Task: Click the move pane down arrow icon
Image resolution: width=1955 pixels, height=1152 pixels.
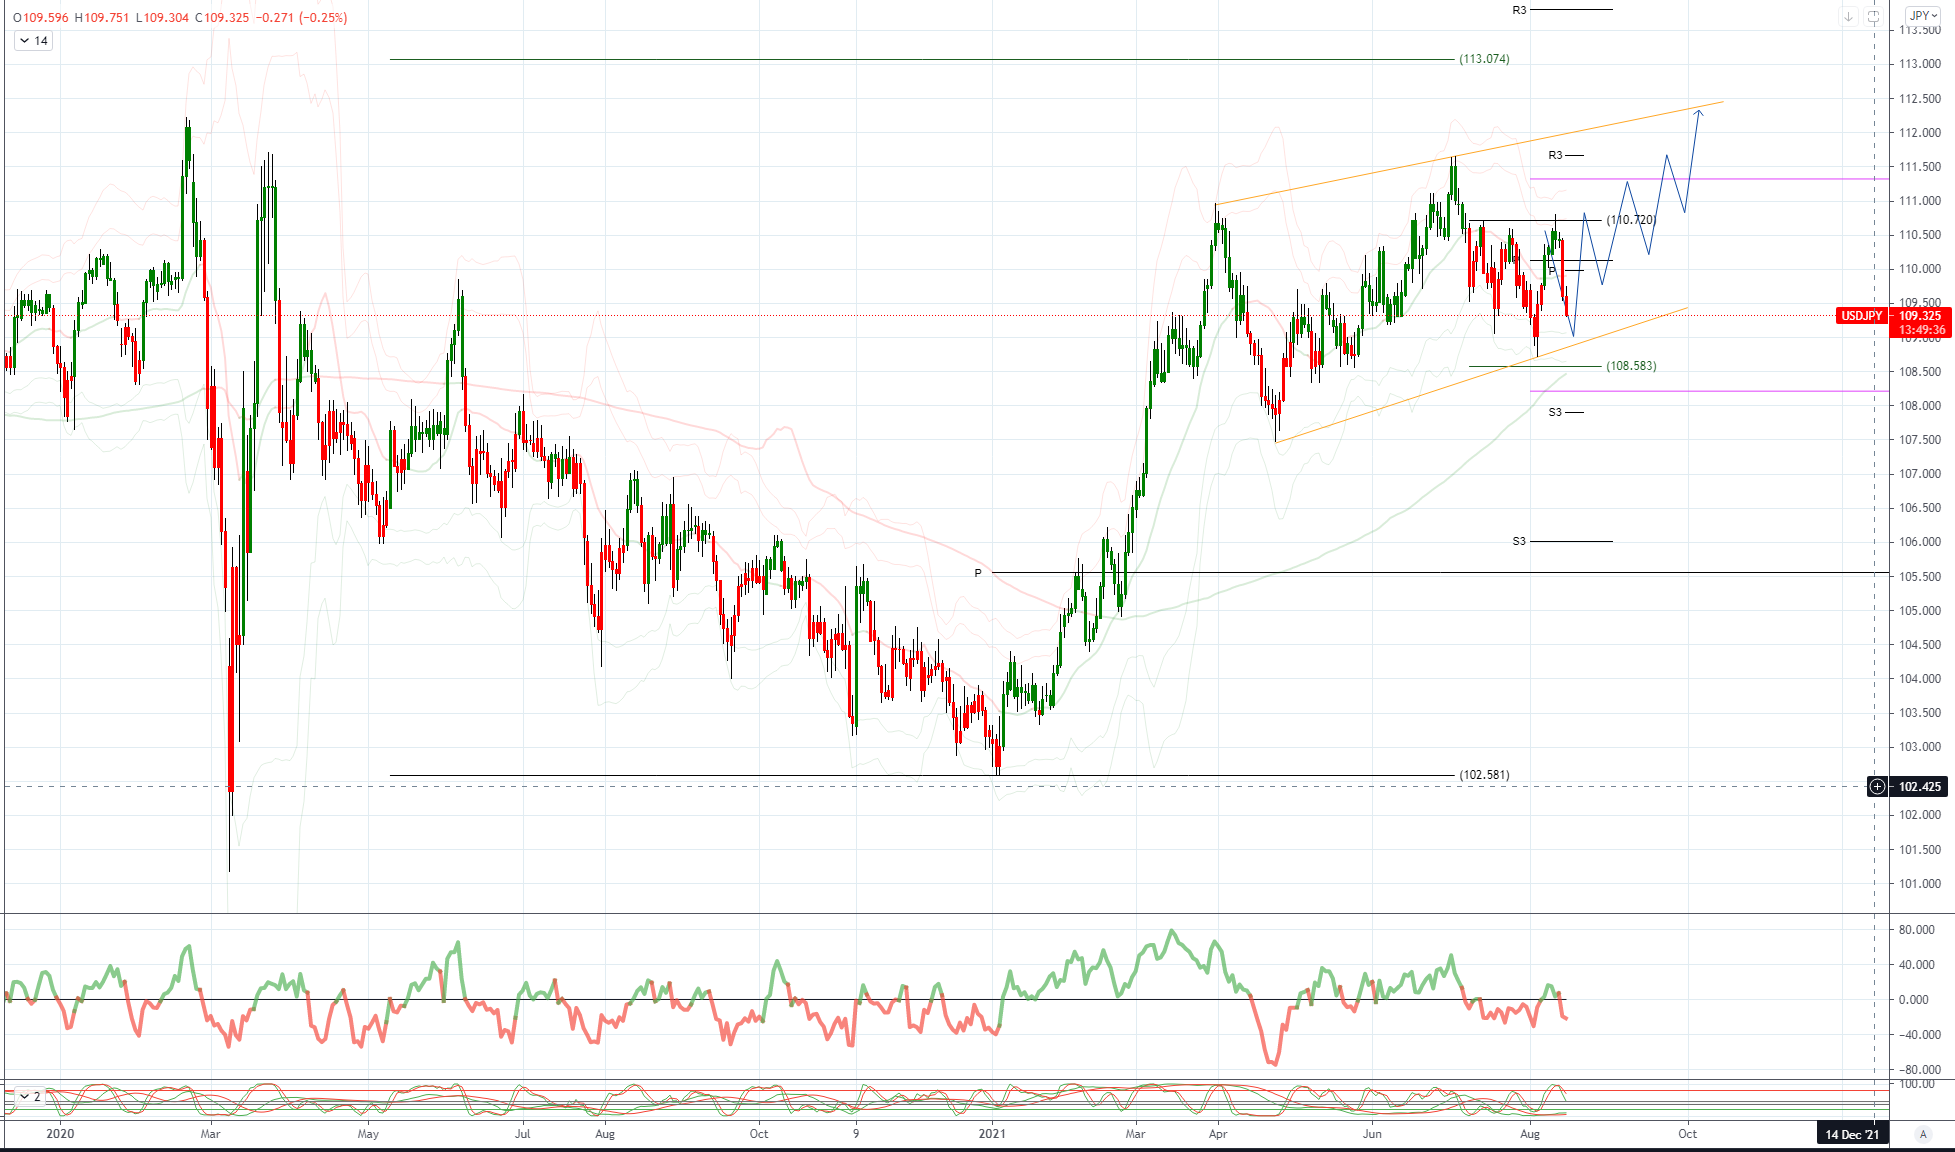Action: (x=1849, y=16)
